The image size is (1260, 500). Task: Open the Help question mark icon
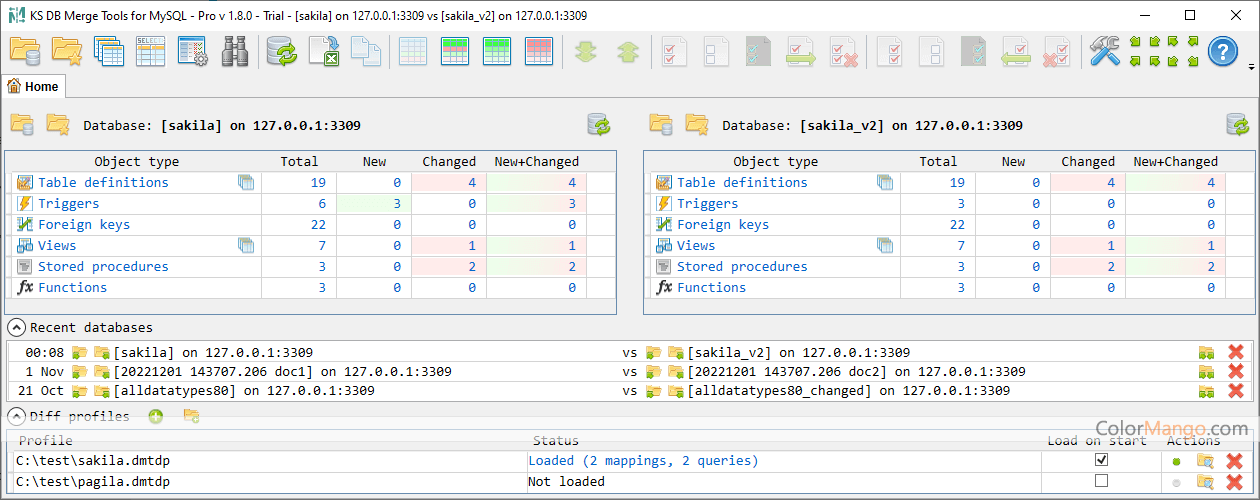(x=1223, y=51)
